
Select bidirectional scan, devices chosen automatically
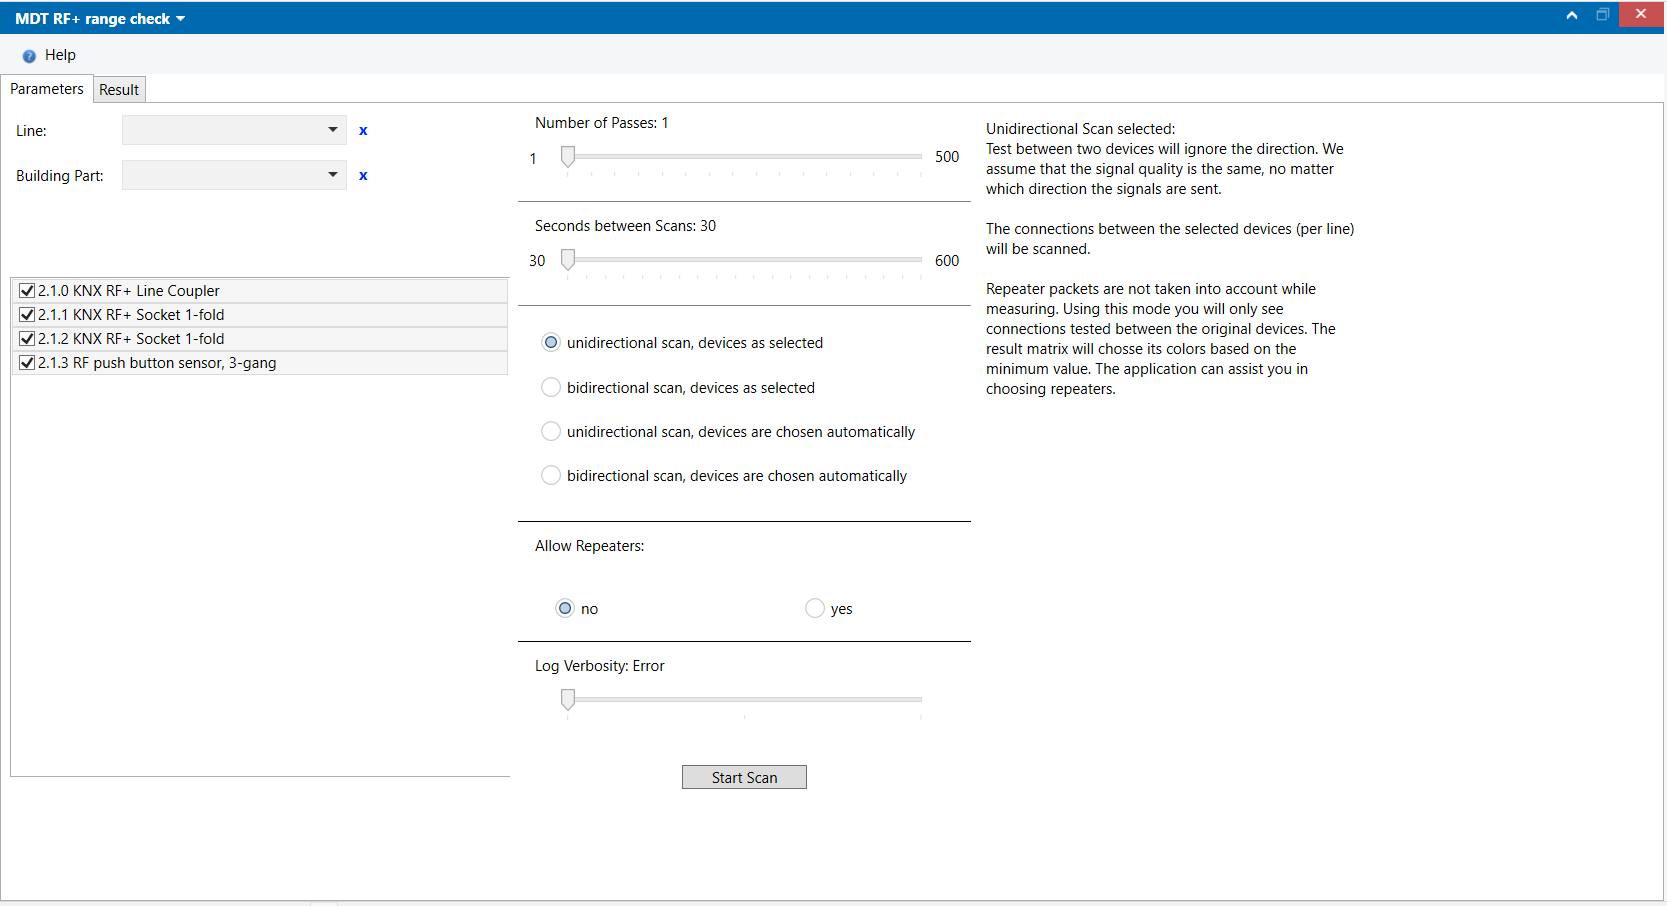click(551, 475)
